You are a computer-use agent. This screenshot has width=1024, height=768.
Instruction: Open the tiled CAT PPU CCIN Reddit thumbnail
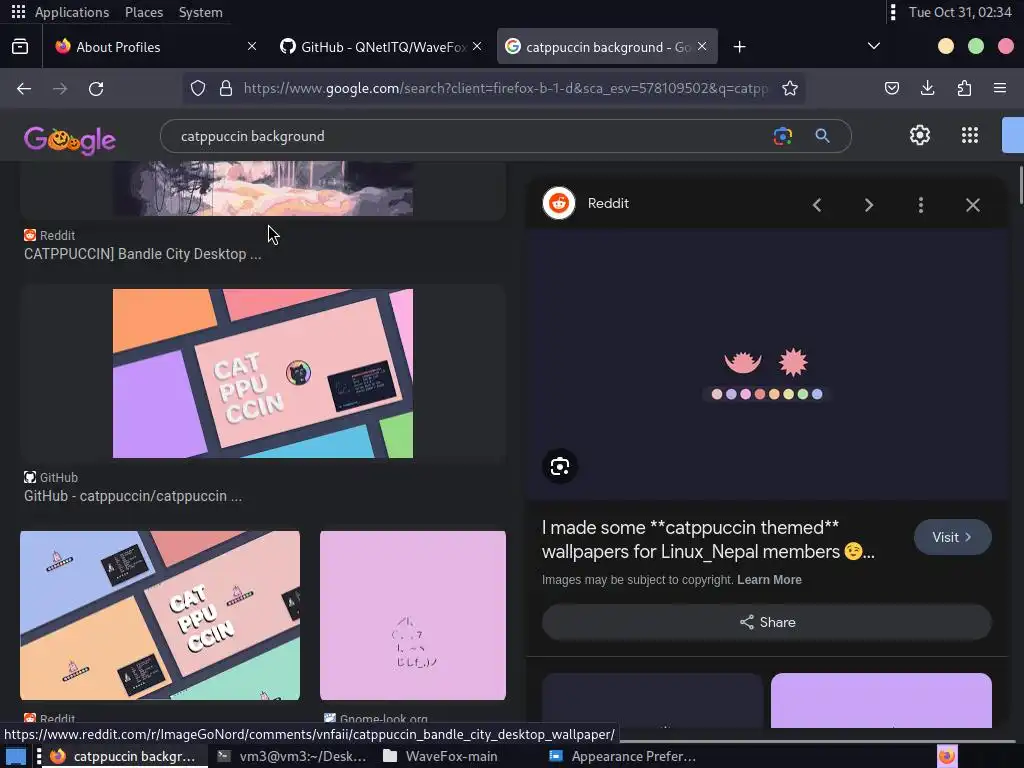[x=160, y=615]
